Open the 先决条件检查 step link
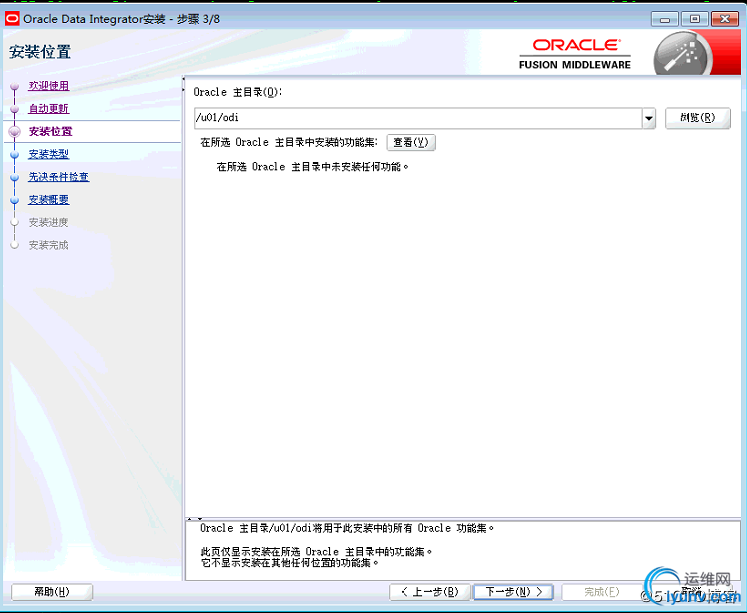Image resolution: width=747 pixels, height=613 pixels. 59,177
